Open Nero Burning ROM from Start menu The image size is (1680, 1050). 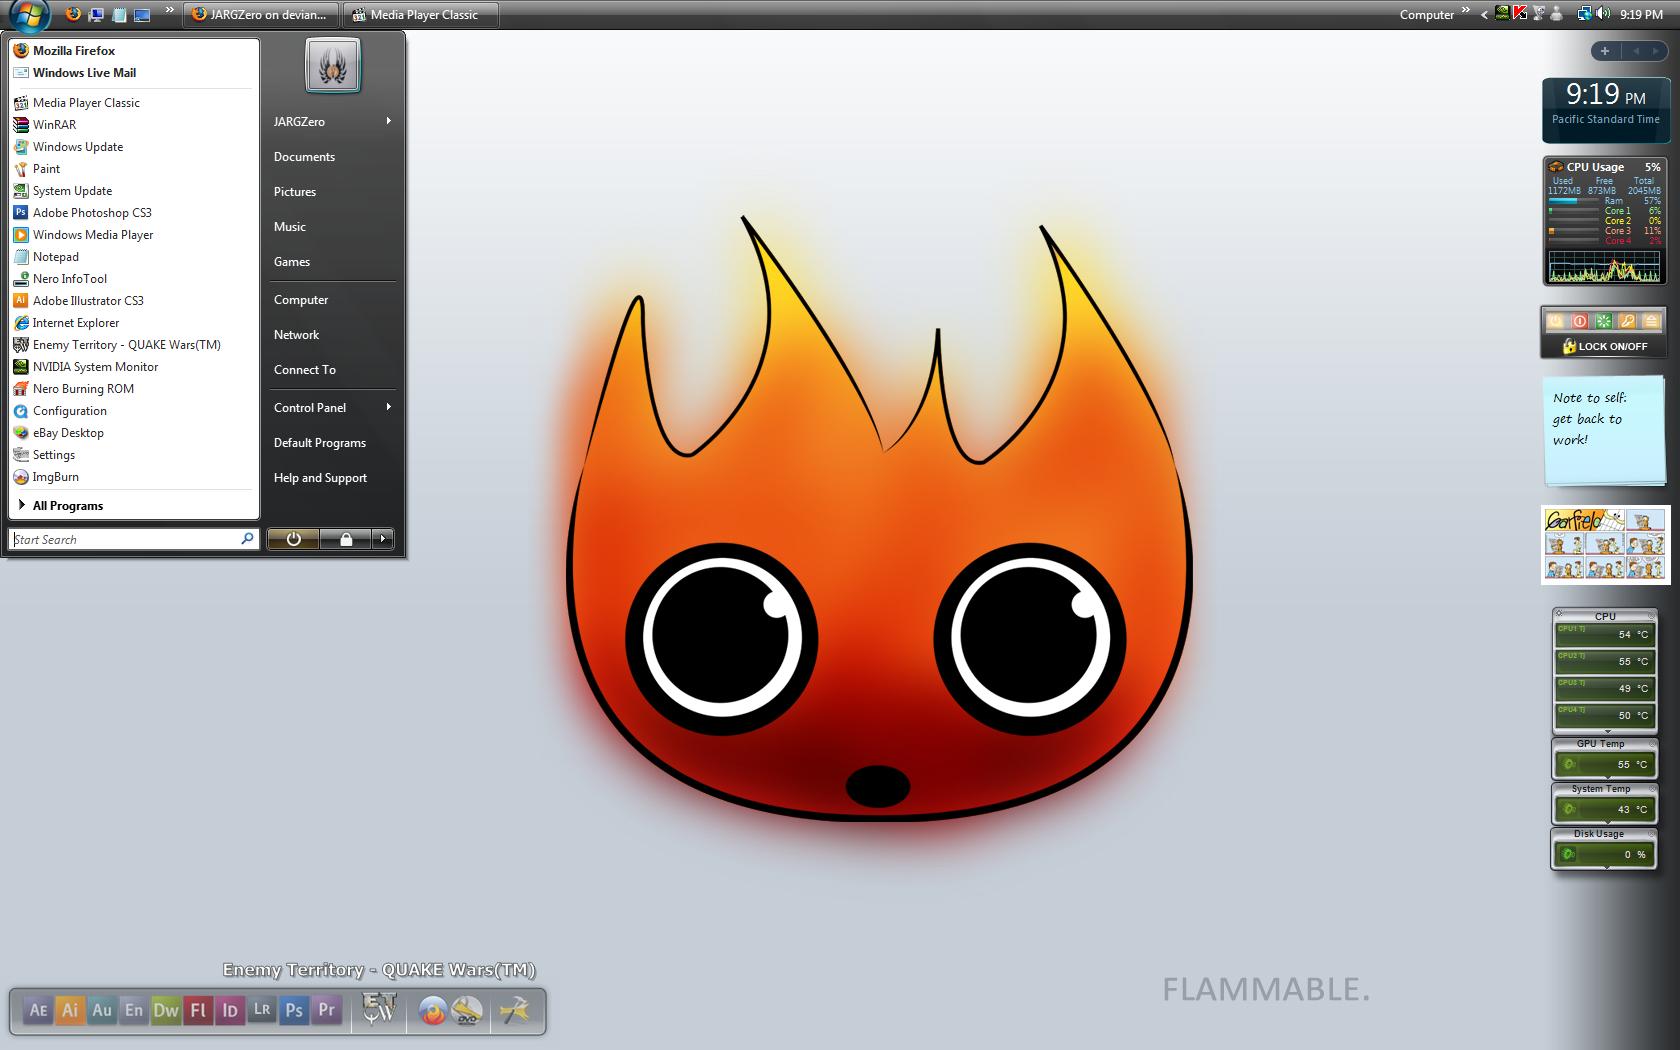(133, 389)
